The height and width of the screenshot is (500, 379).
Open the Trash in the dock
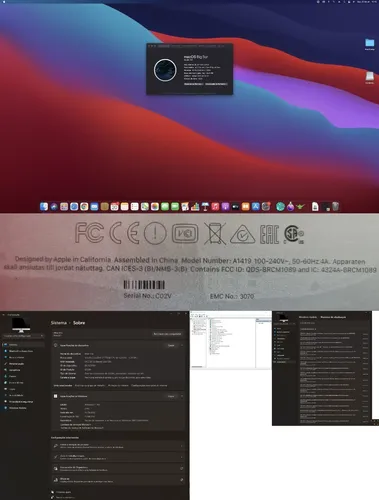[335, 207]
